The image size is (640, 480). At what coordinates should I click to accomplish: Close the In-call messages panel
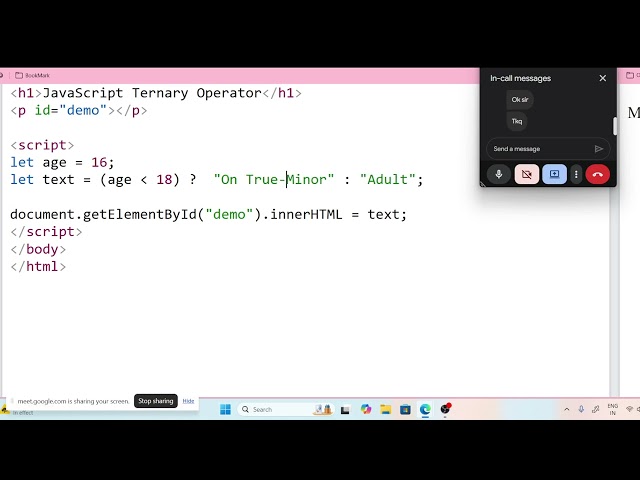pyautogui.click(x=602, y=78)
